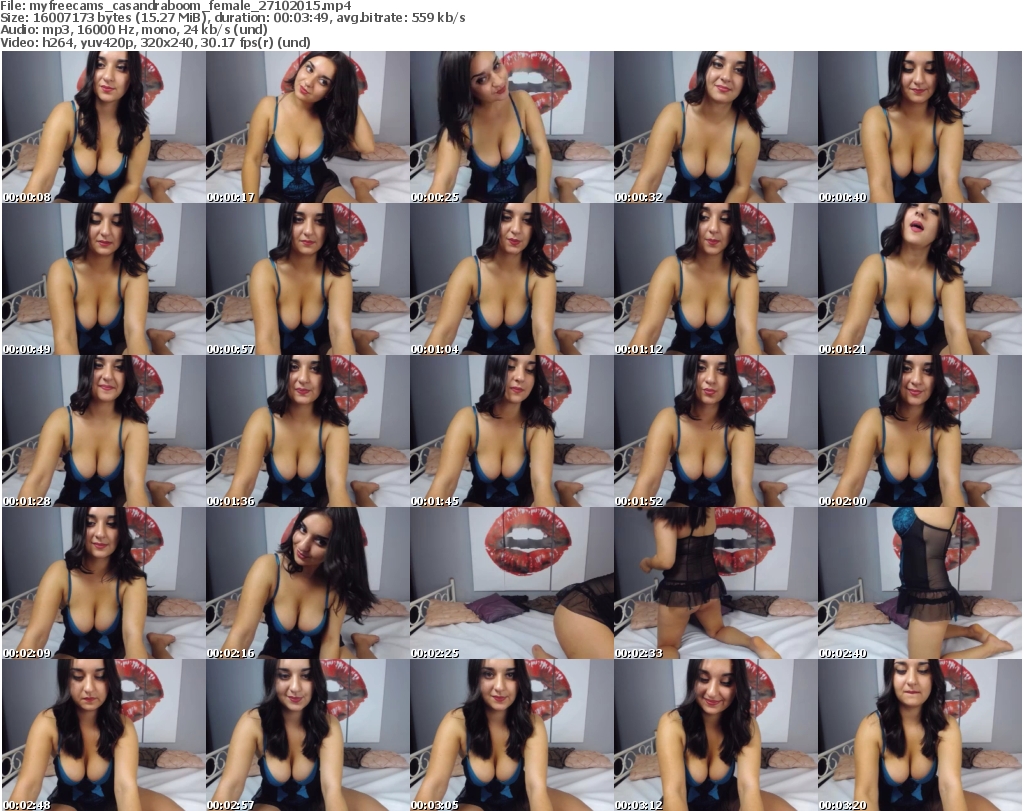The width and height of the screenshot is (1024, 811).
Task: Select the frame stamped 00:02:33
Action: [715, 583]
